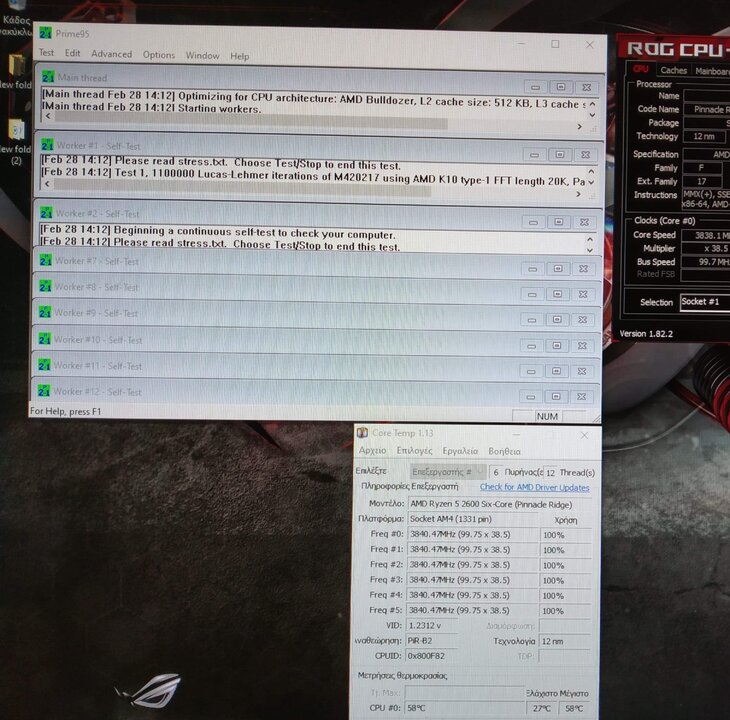Click the Freq #5 frequency value
Image resolution: width=730 pixels, height=720 pixels.
tap(472, 610)
